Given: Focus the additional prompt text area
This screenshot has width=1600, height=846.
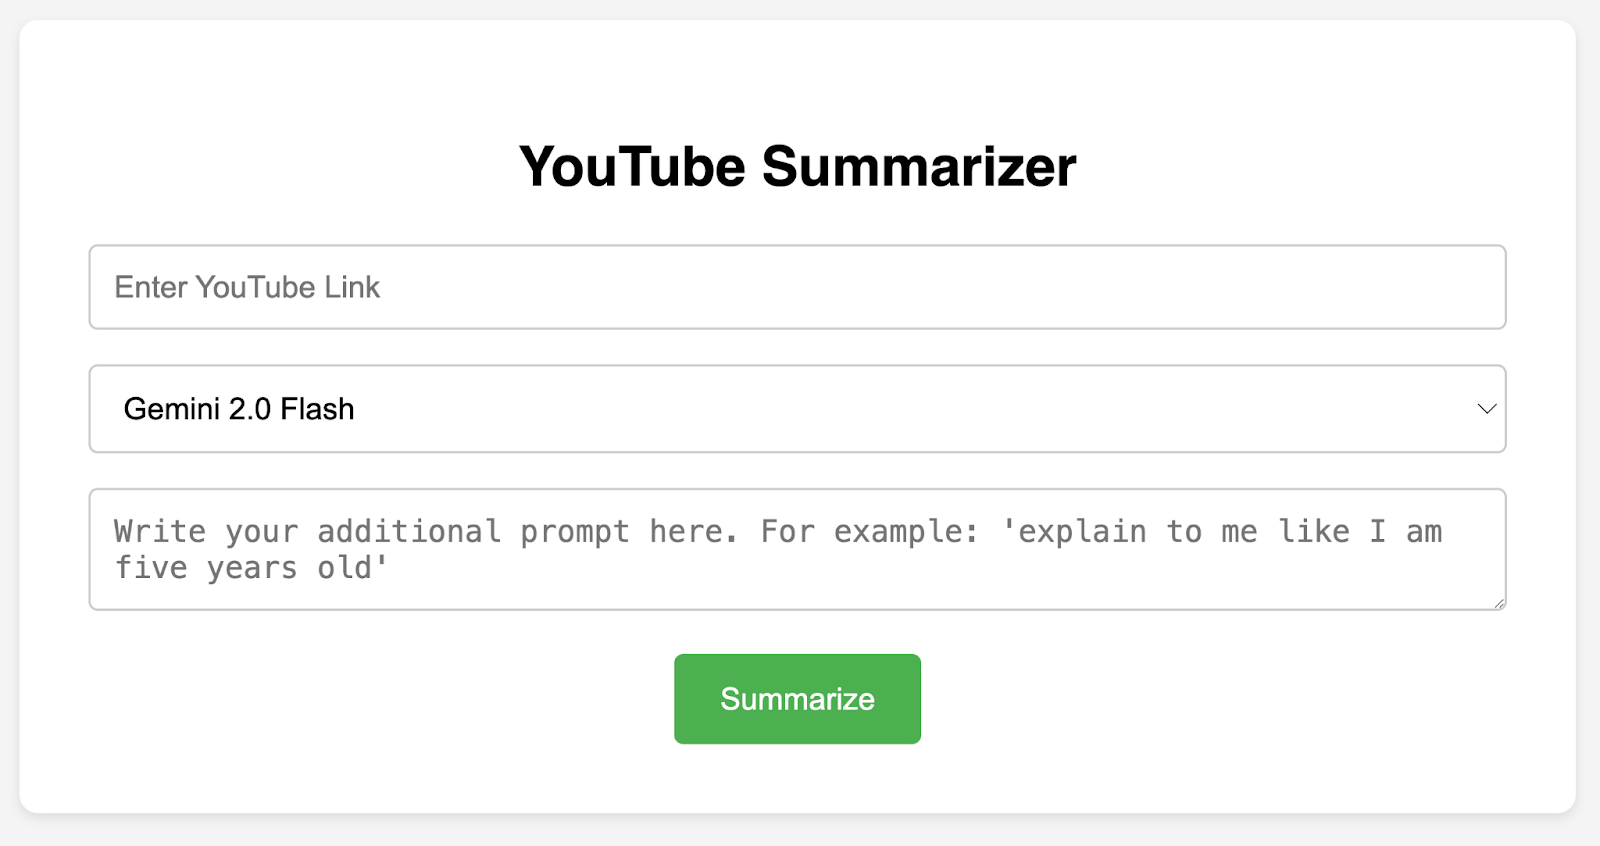Looking at the screenshot, I should pyautogui.click(x=797, y=549).
